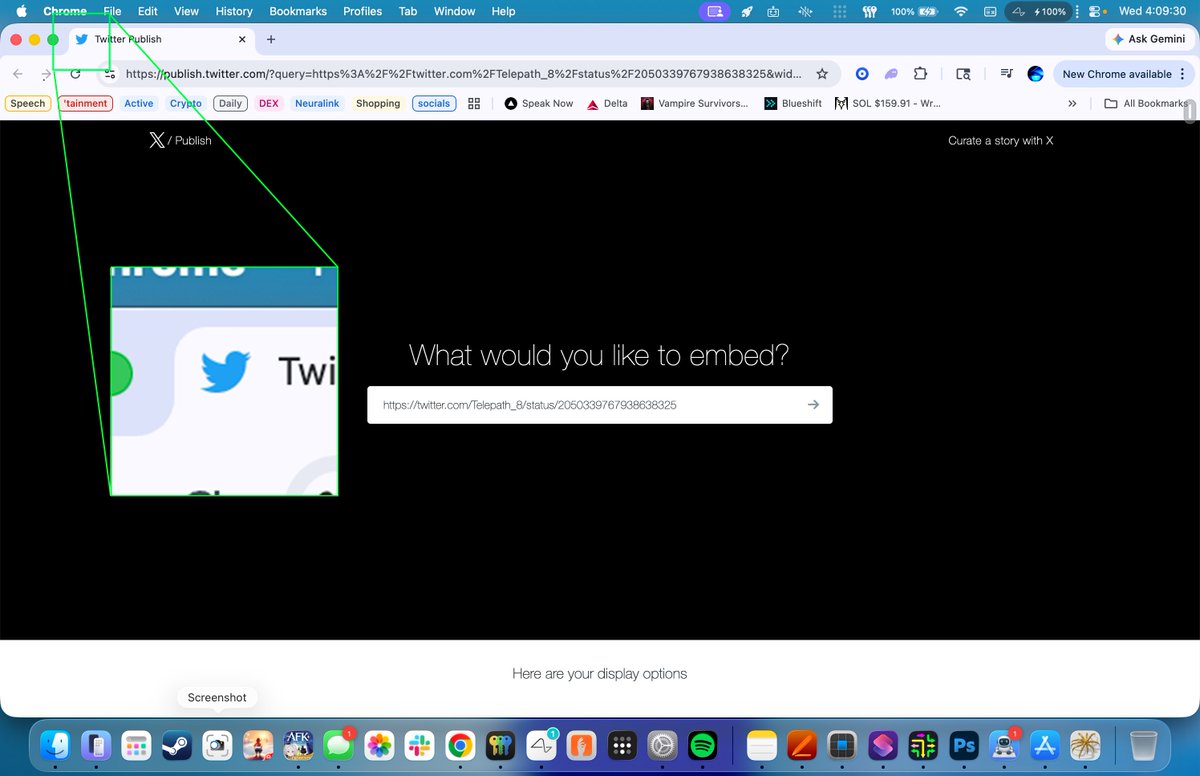The height and width of the screenshot is (776, 1200).
Task: Open the Speak Now bookmark
Action: click(x=539, y=103)
